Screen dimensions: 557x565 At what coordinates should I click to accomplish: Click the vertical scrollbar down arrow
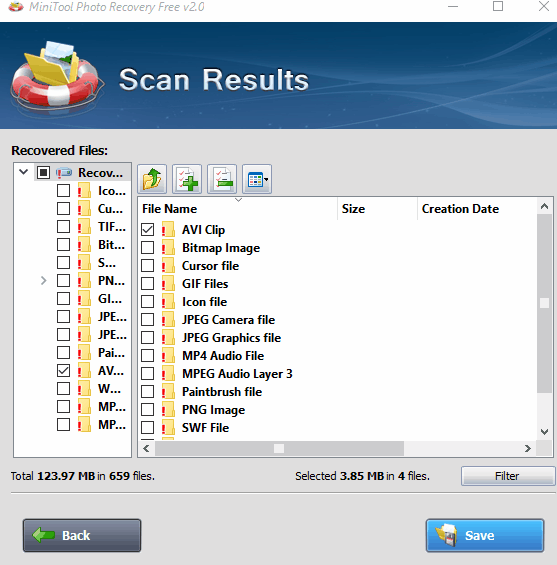tap(544, 431)
